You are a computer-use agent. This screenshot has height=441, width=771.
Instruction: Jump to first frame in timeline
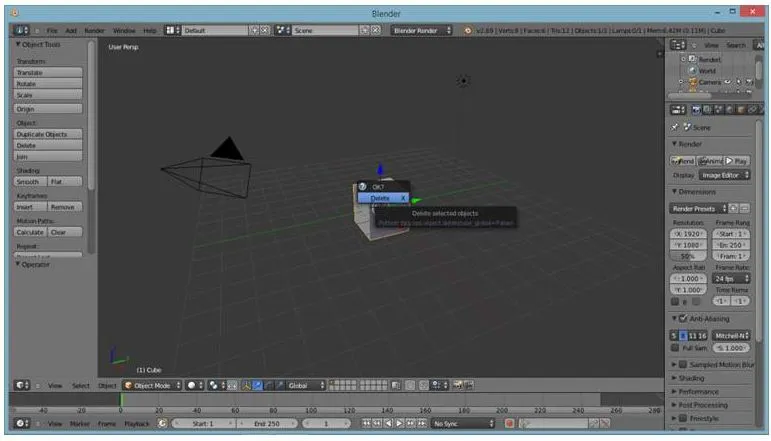coord(366,423)
